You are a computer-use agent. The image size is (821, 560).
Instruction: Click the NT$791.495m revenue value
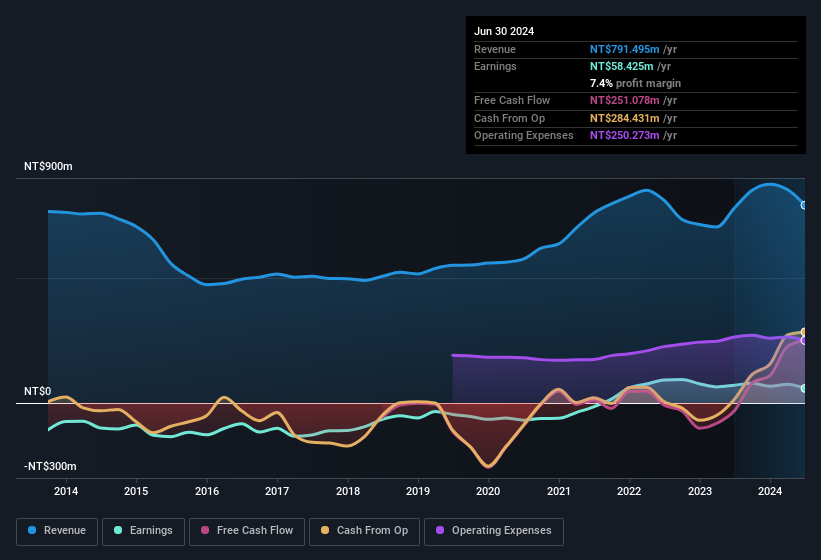click(624, 49)
